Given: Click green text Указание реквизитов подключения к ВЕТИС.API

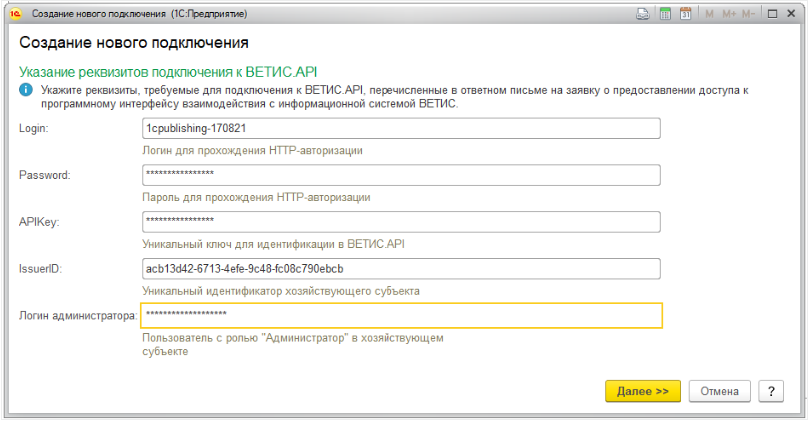Looking at the screenshot, I should (168, 72).
